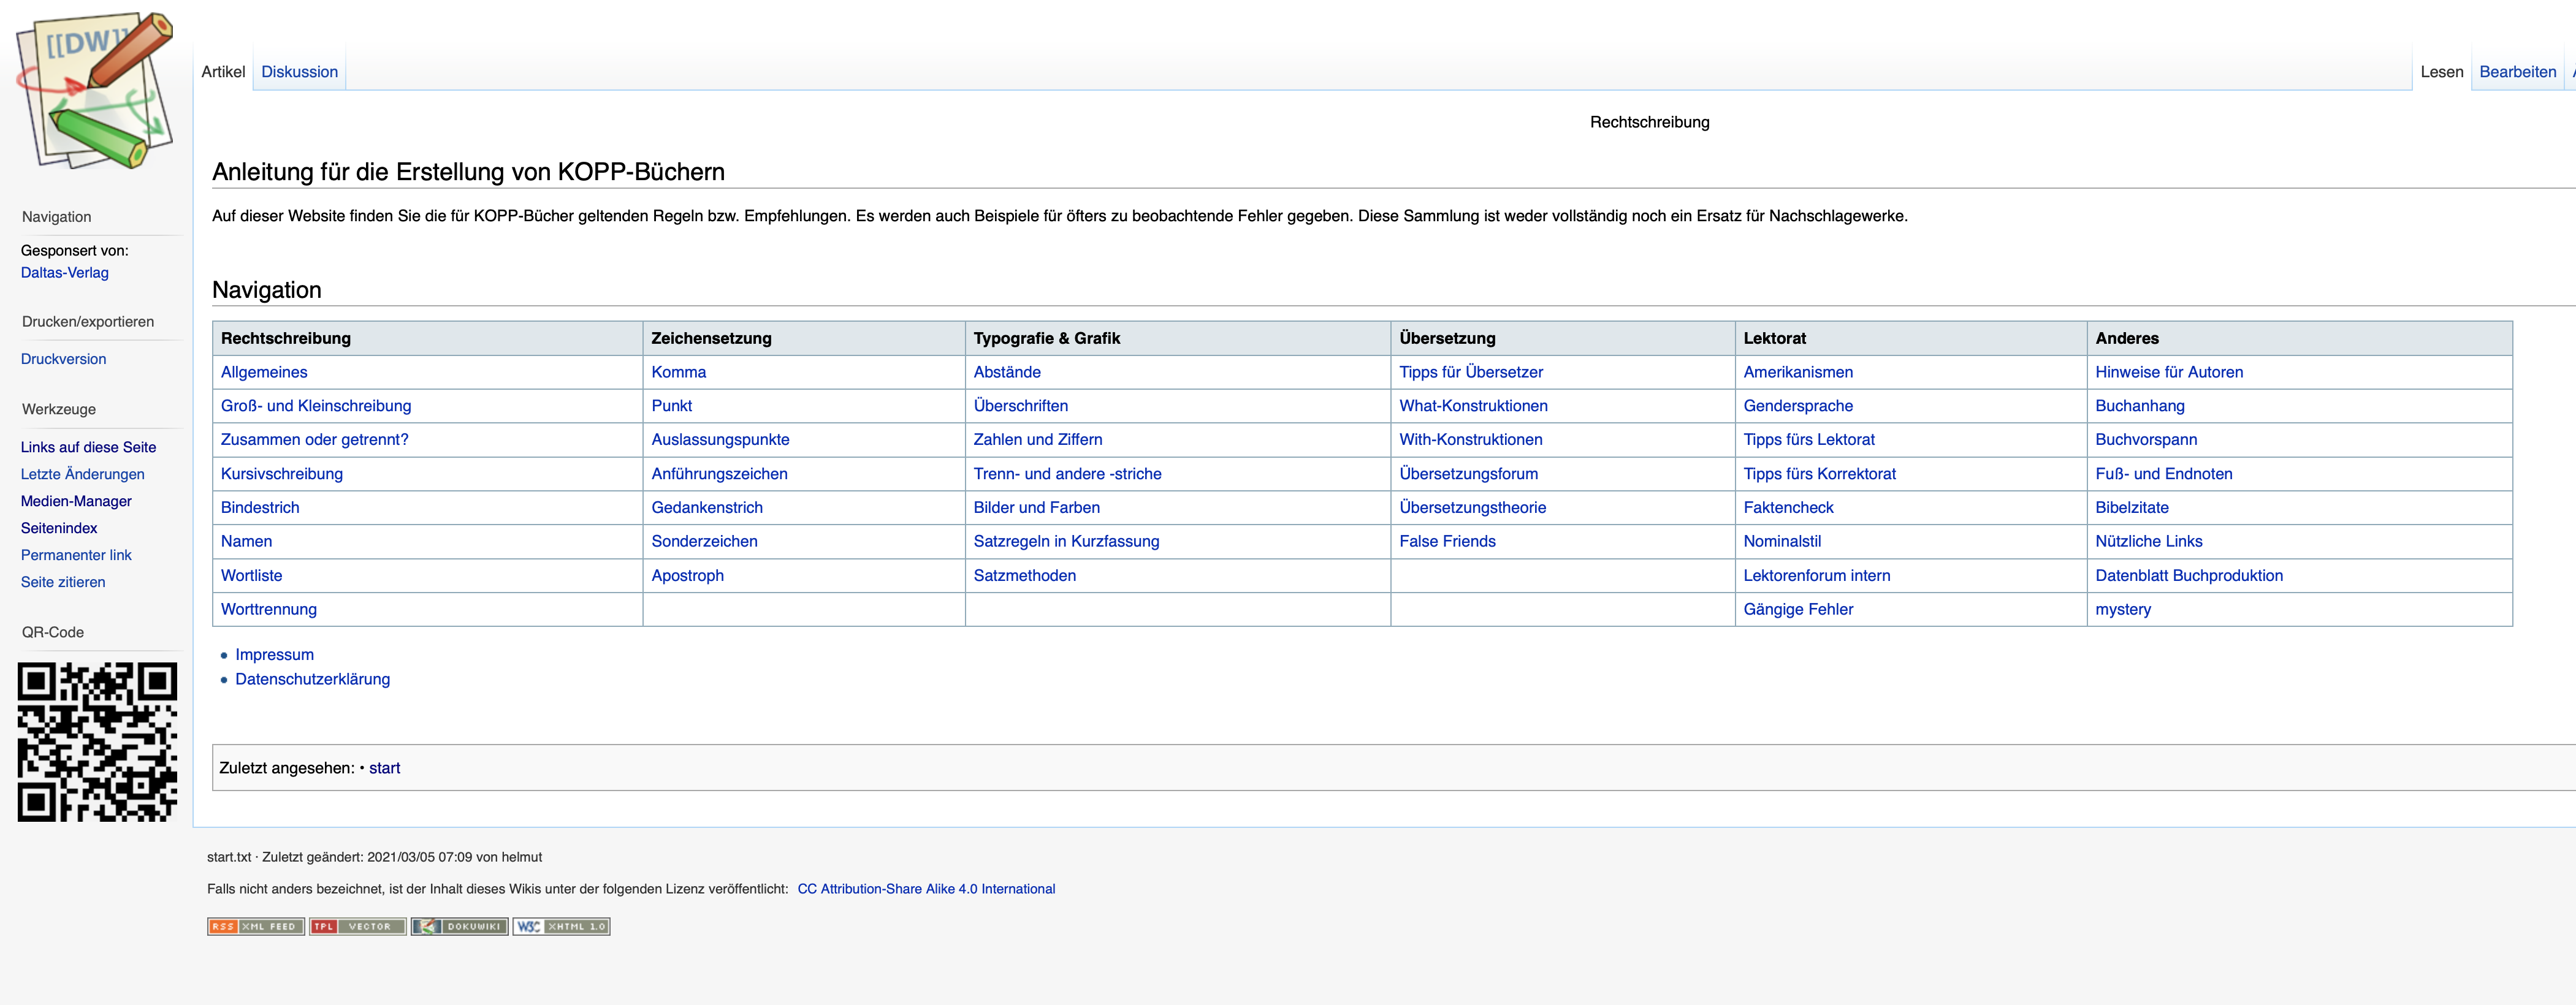The image size is (2576, 1005).
Task: Open the Druckversion link
Action: point(63,359)
